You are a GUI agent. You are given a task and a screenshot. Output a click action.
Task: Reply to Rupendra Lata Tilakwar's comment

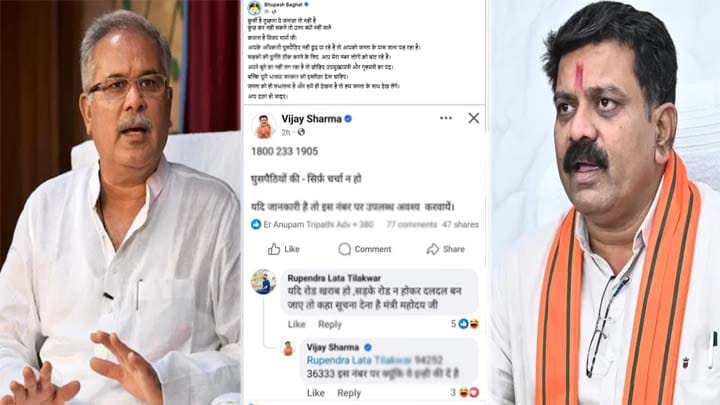330,324
